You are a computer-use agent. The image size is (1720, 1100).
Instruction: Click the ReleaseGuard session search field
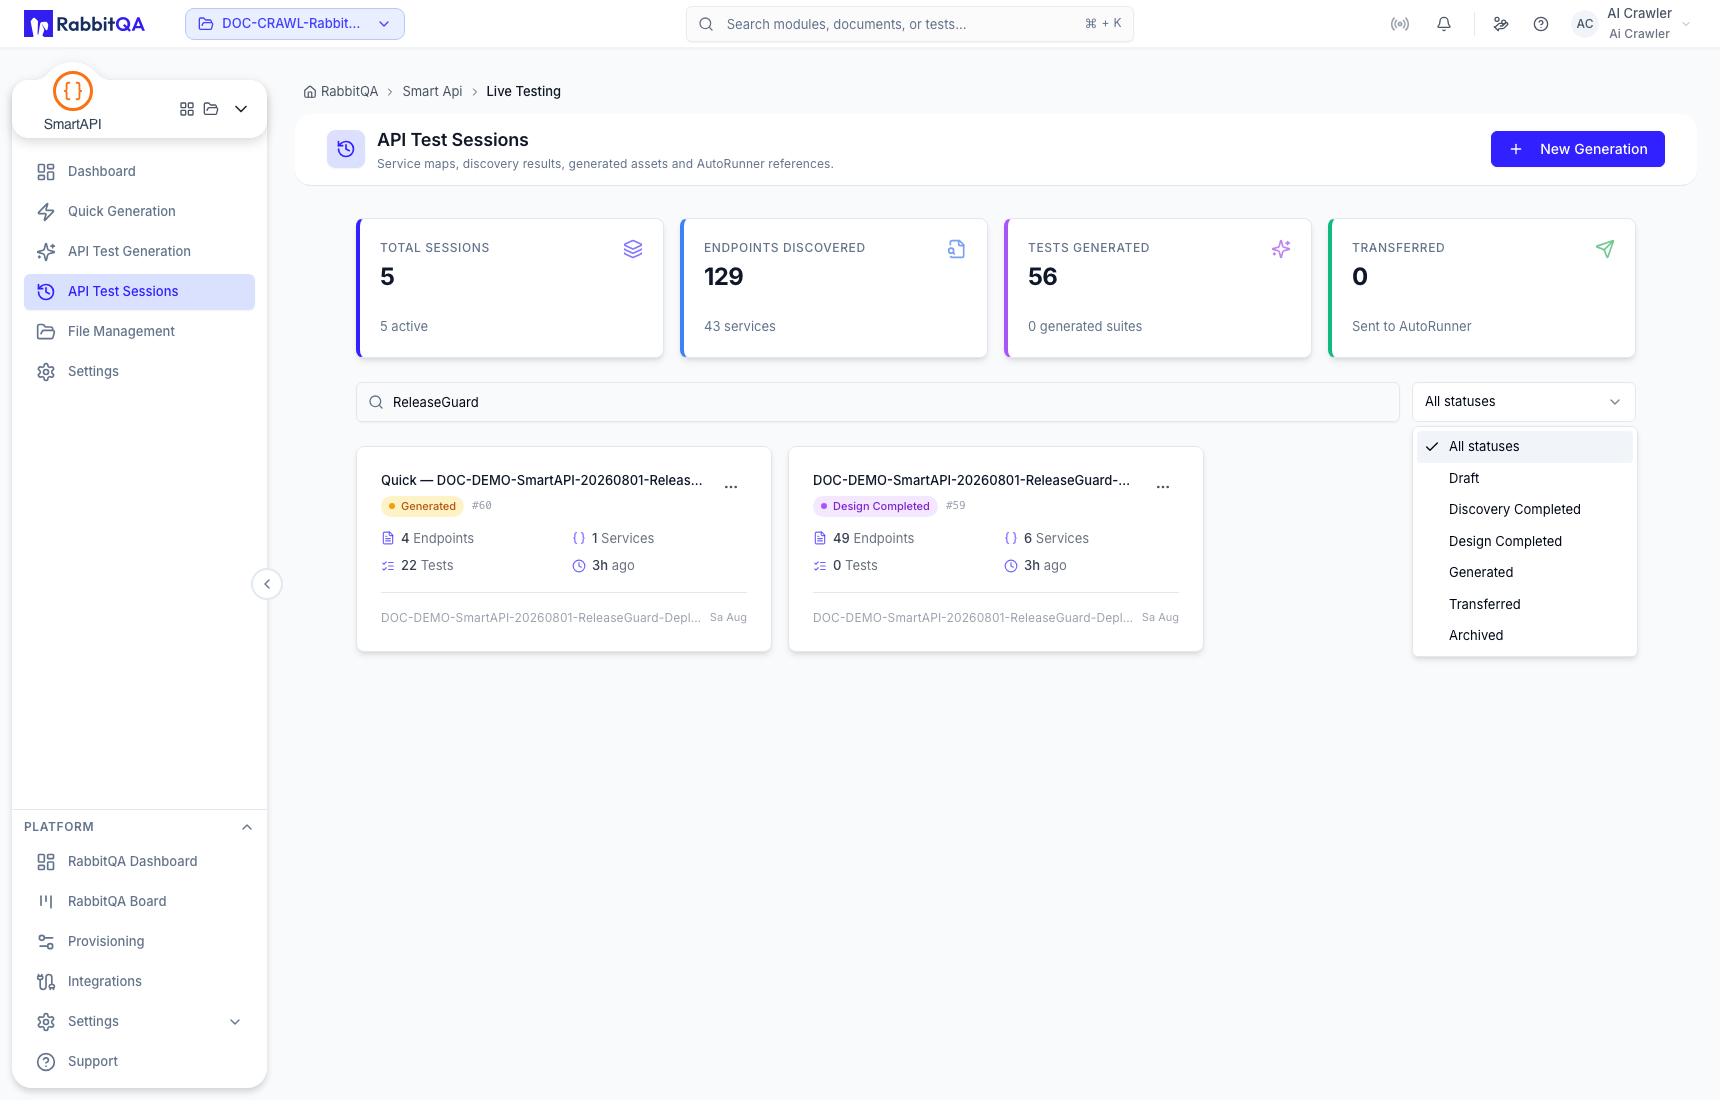[x=878, y=402]
